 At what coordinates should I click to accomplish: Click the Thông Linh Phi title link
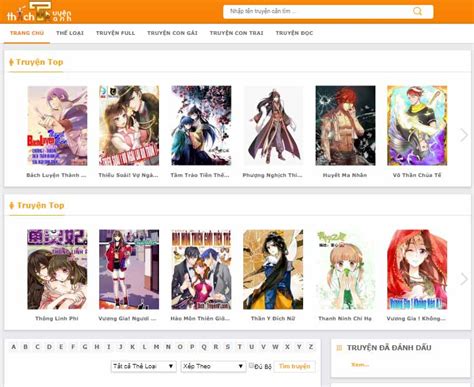coord(57,318)
